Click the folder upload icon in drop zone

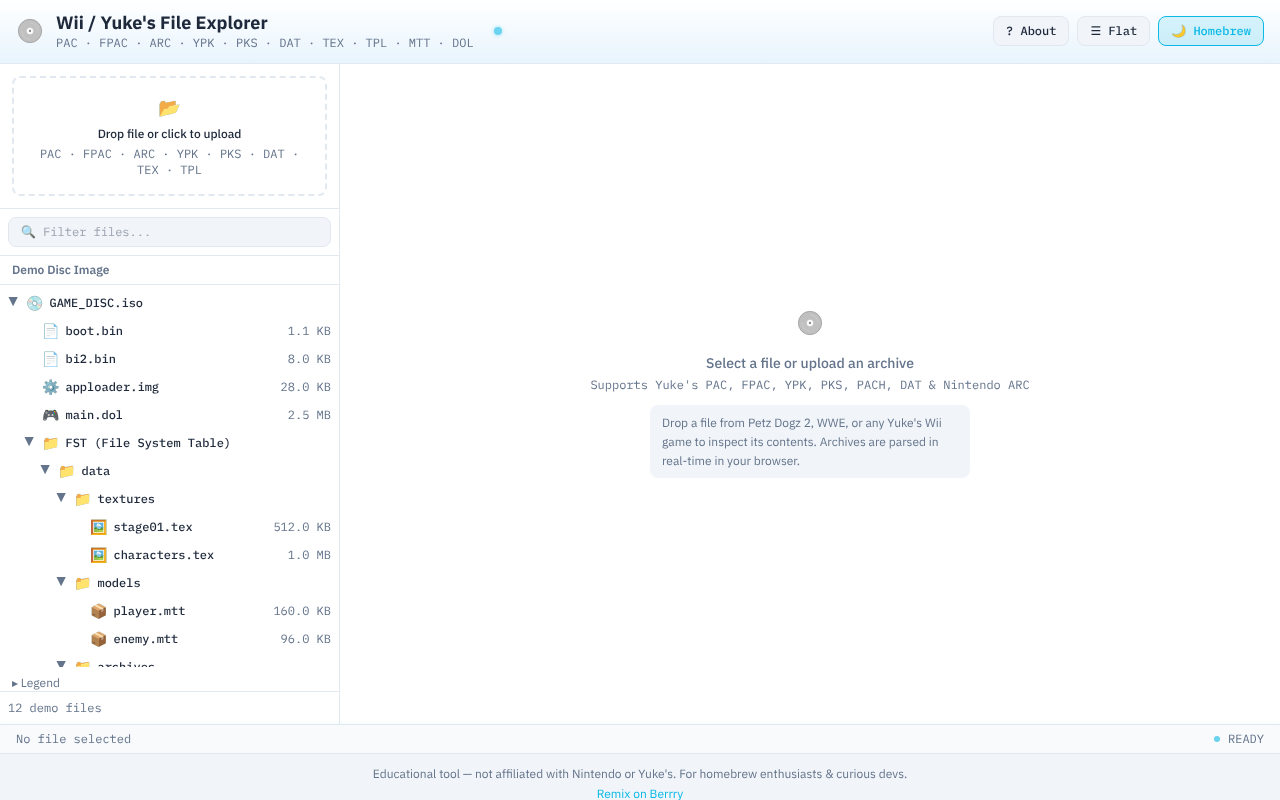coord(169,108)
